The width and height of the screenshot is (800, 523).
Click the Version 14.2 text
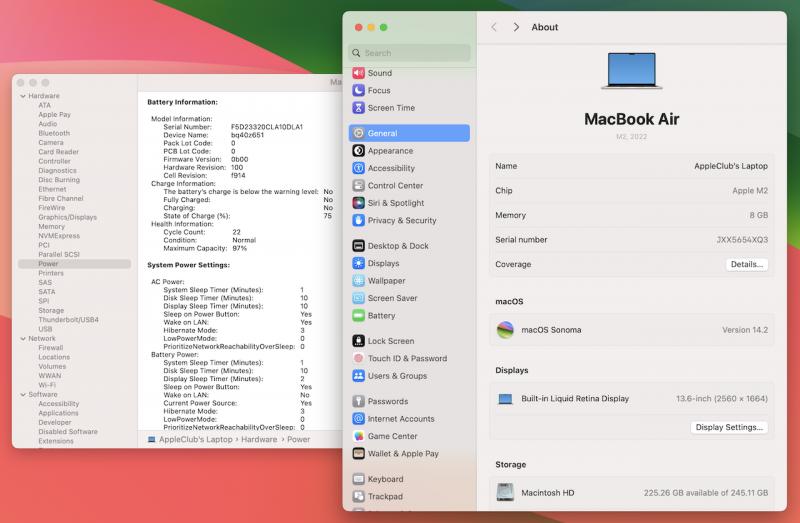745,330
